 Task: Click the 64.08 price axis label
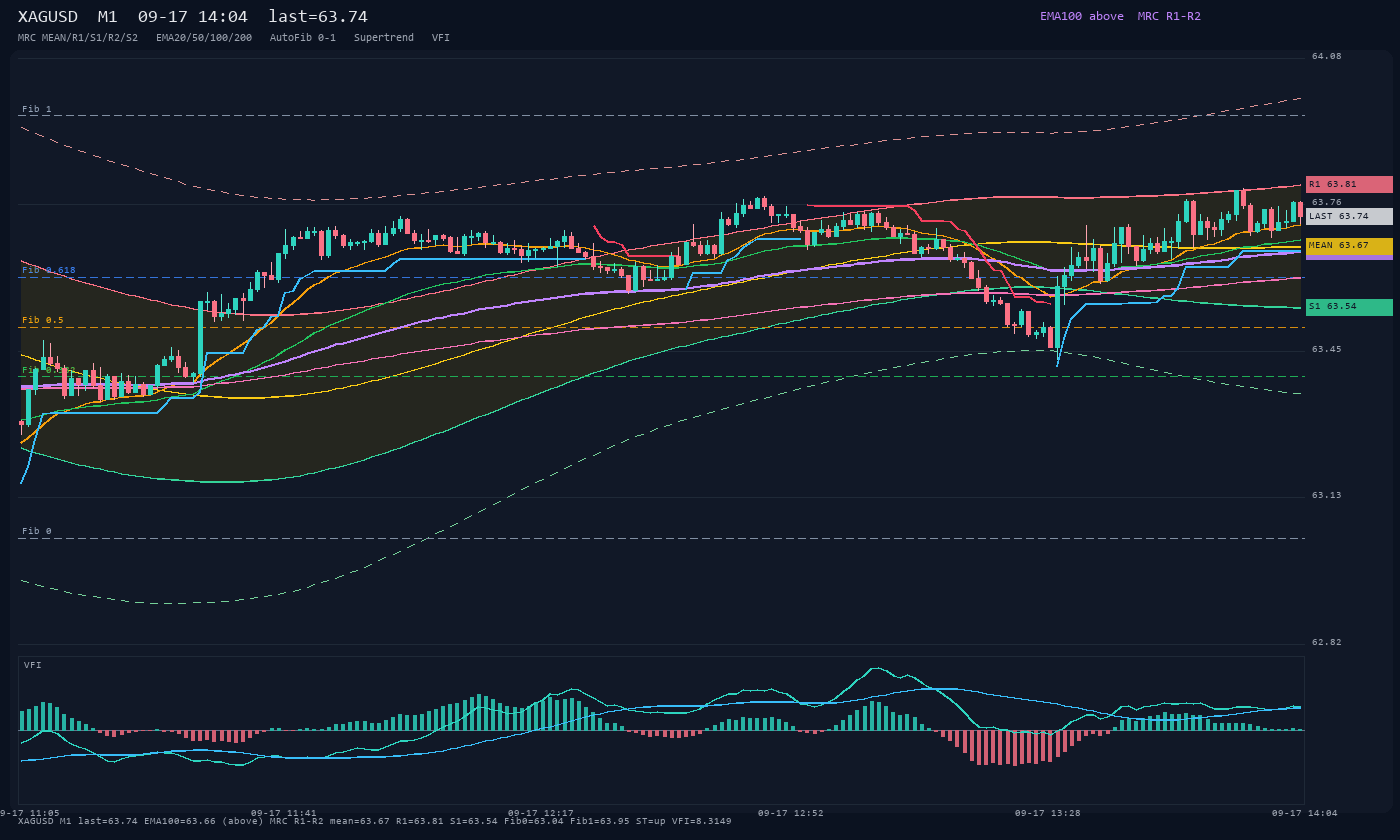point(1327,56)
